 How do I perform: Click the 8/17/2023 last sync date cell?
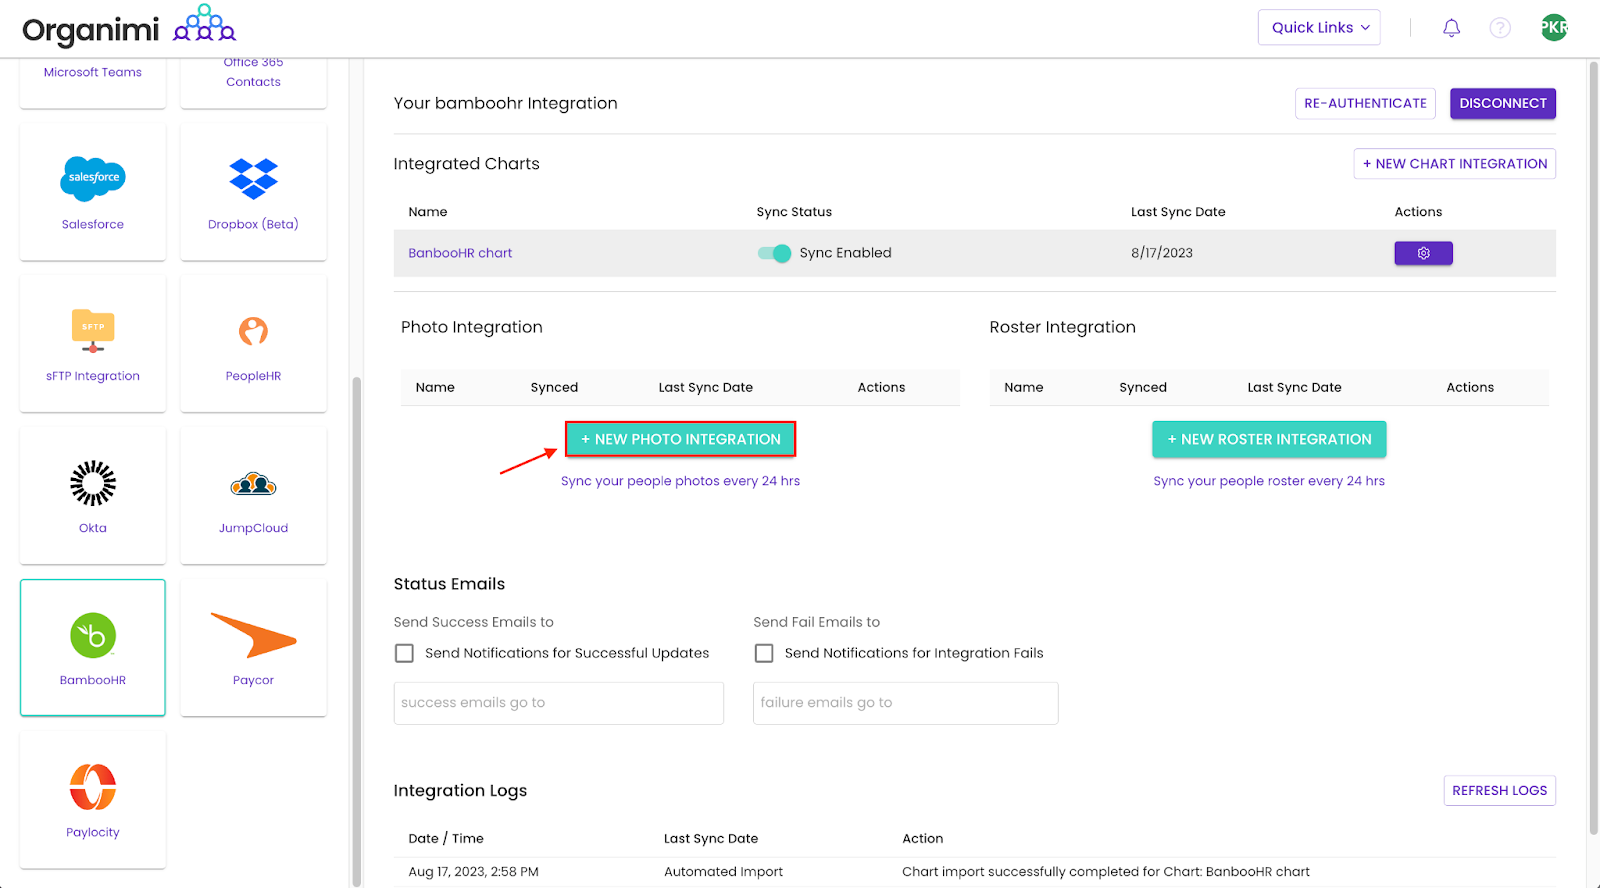[x=1162, y=253]
